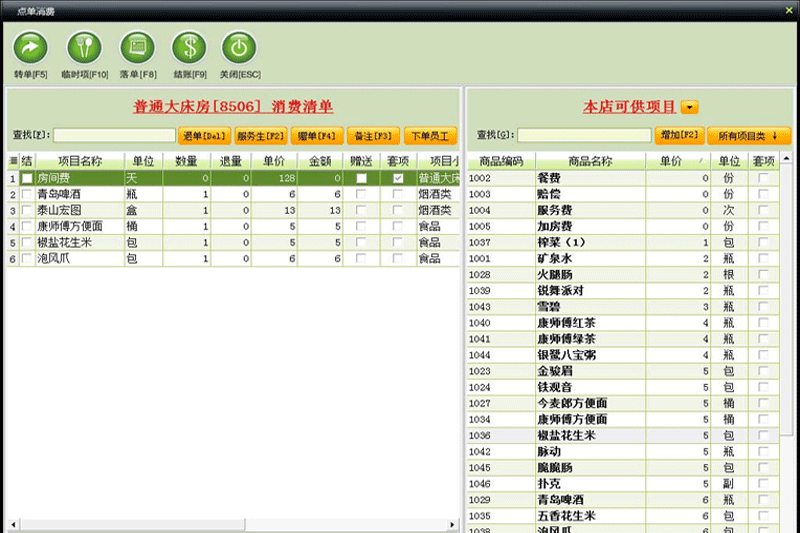Select product 脉动 in the list

point(623,451)
